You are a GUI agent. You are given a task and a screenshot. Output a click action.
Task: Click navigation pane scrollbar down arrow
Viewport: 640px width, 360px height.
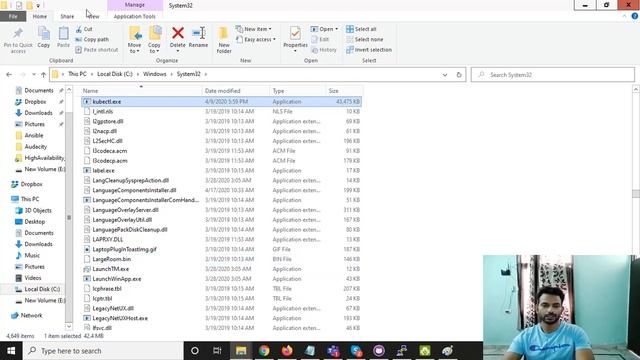(x=69, y=326)
